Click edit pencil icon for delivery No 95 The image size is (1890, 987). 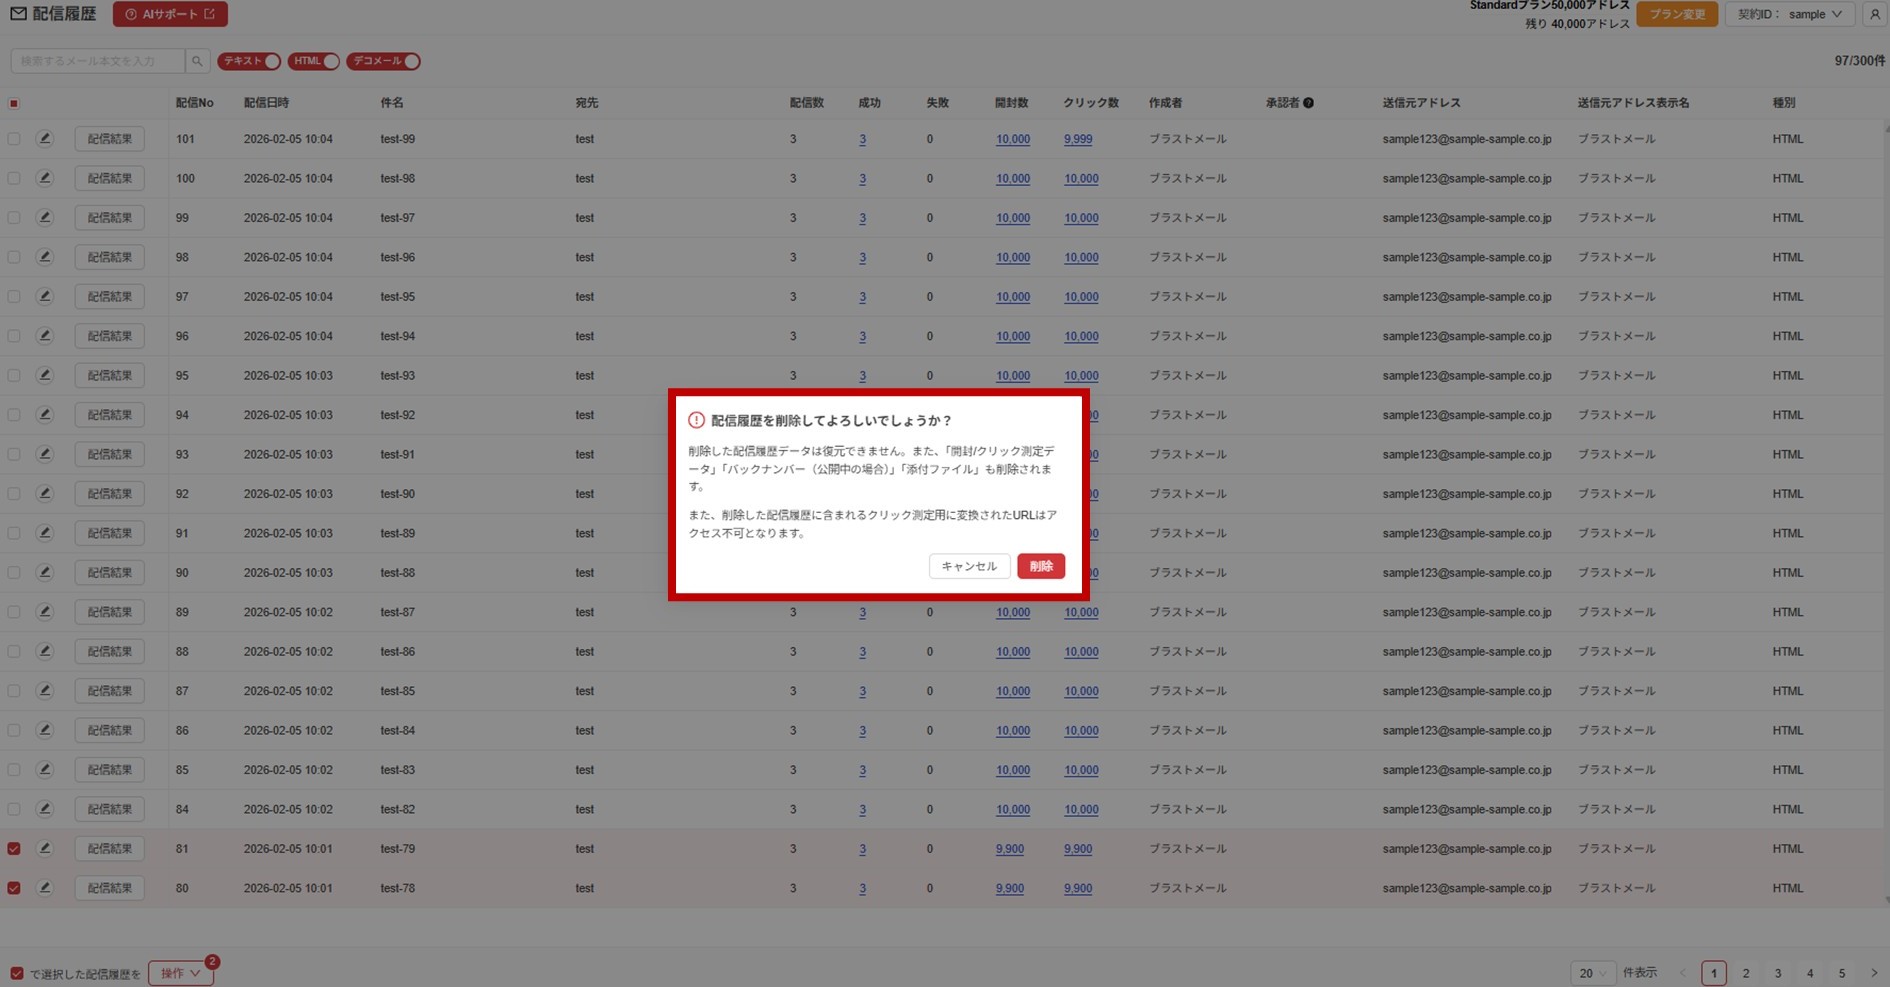tap(45, 375)
